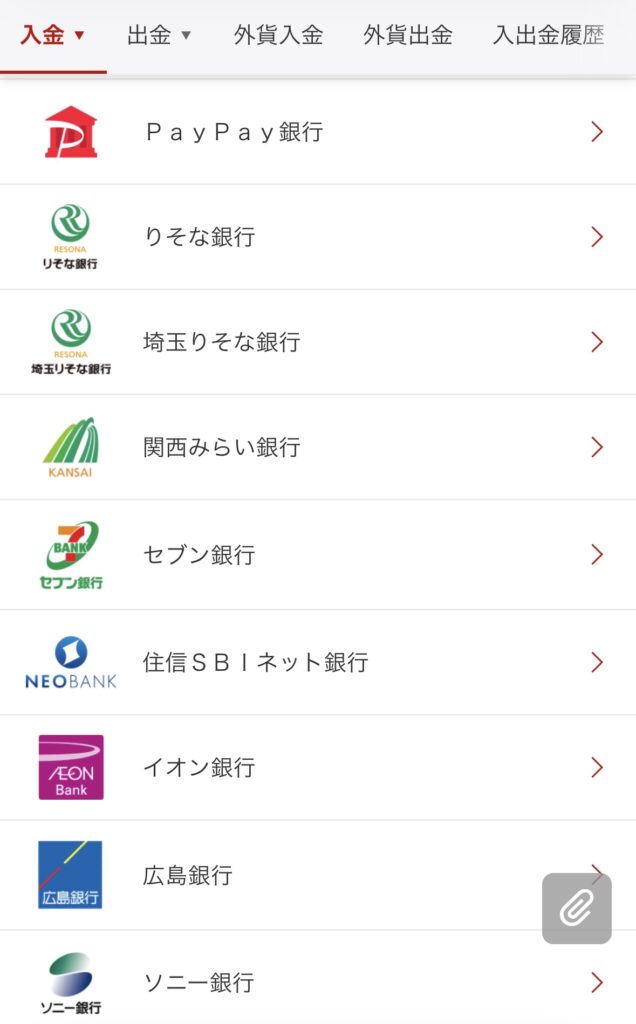Tap the Sony Bank logo icon
Image resolution: width=636 pixels, height=1024 pixels.
click(x=71, y=982)
